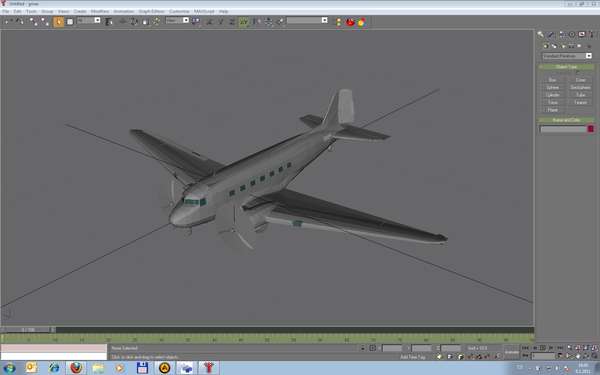
Task: Open the Select by Name dialog
Action: (x=109, y=22)
